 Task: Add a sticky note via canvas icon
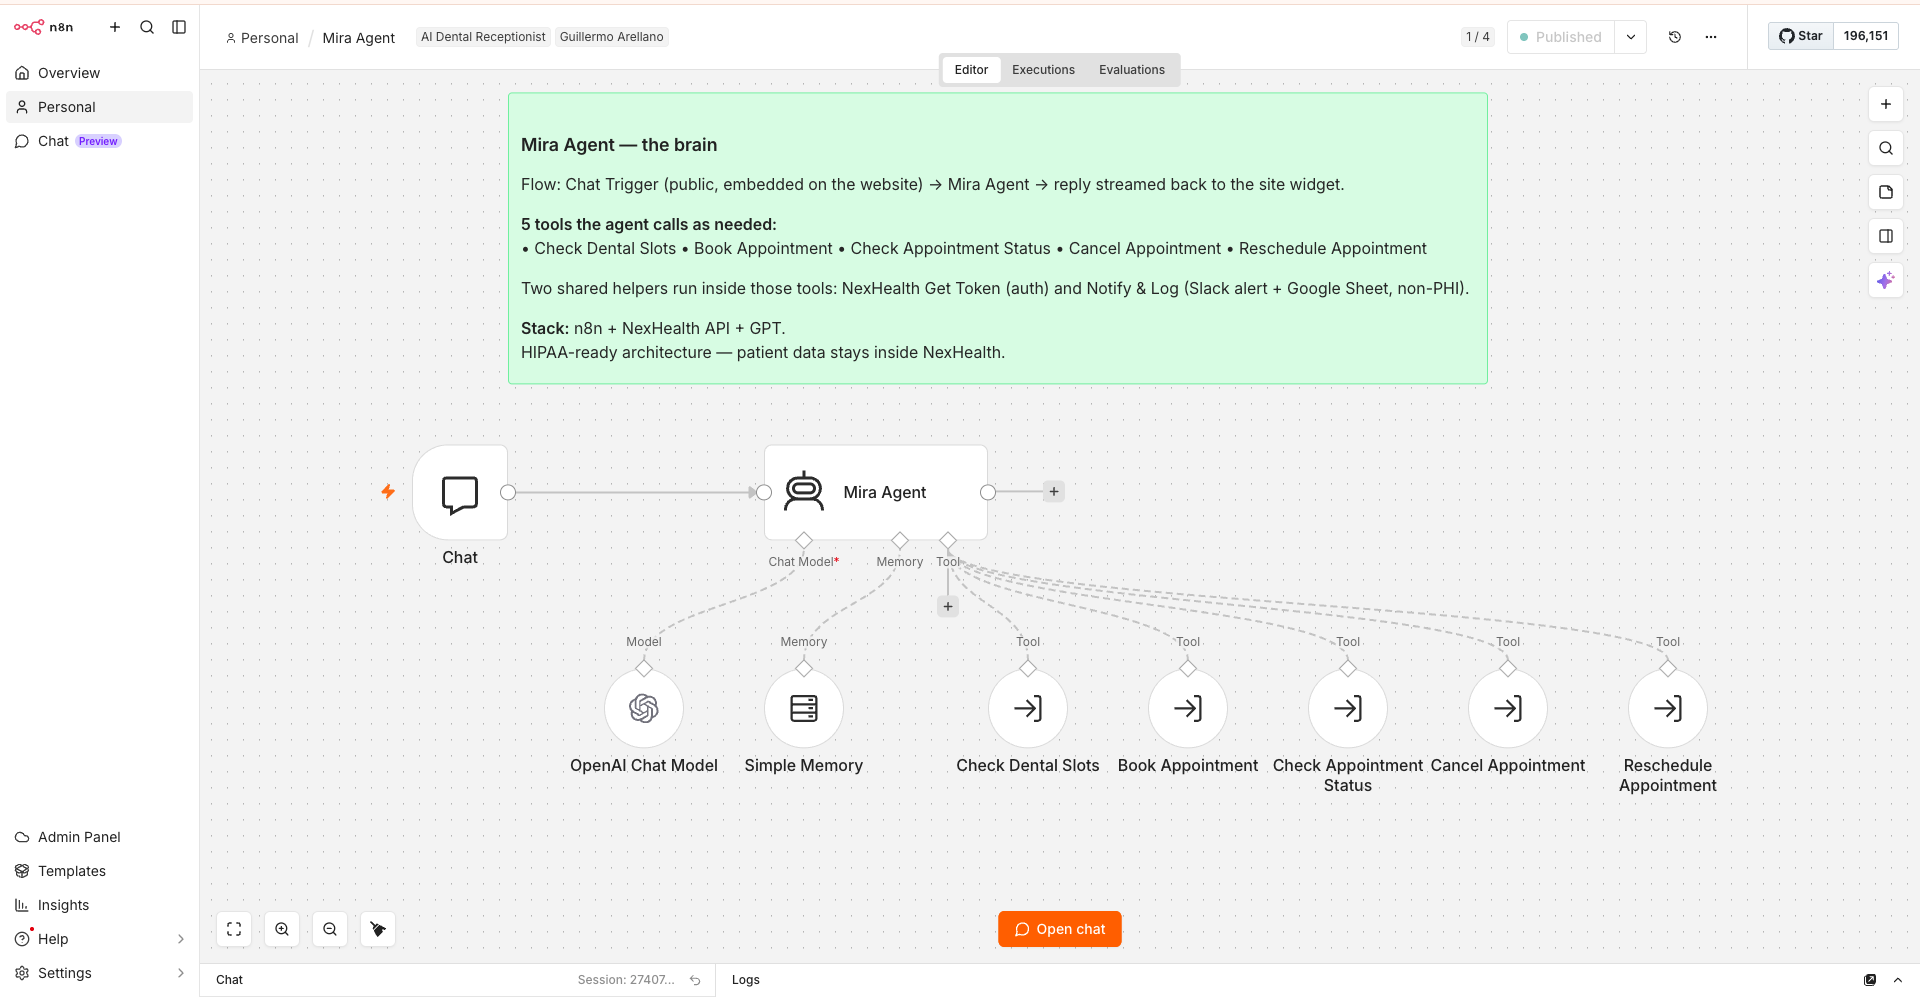1886,192
